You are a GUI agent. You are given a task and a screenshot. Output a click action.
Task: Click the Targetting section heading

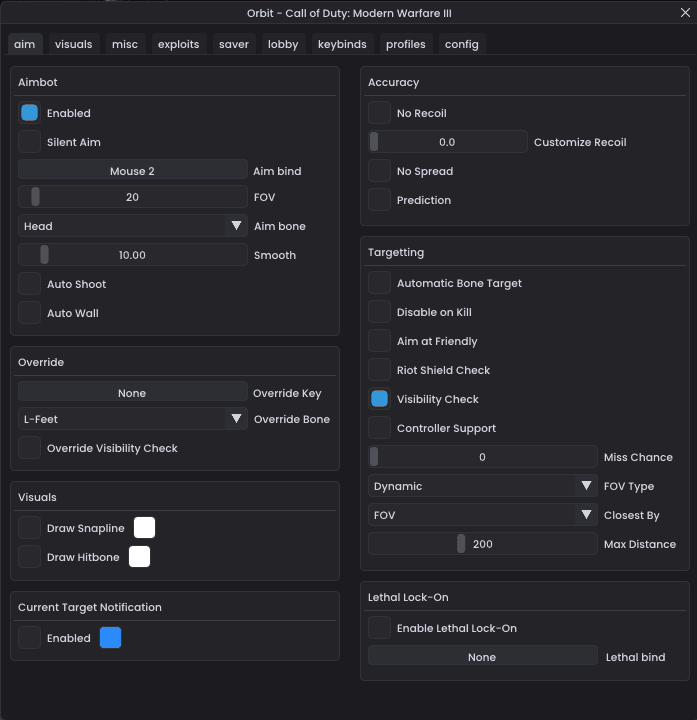396,252
